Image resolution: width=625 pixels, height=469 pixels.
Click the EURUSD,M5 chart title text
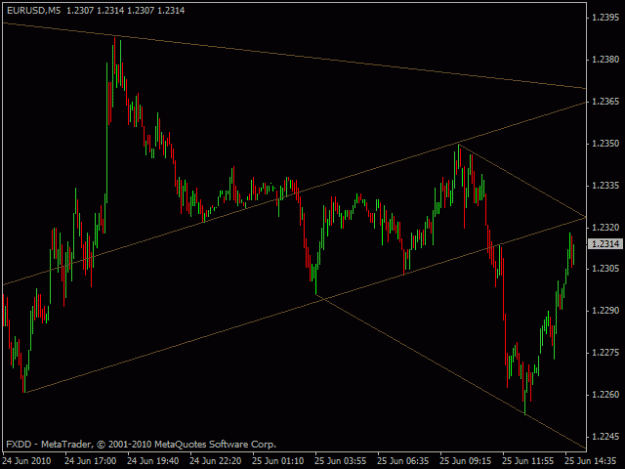coord(34,11)
